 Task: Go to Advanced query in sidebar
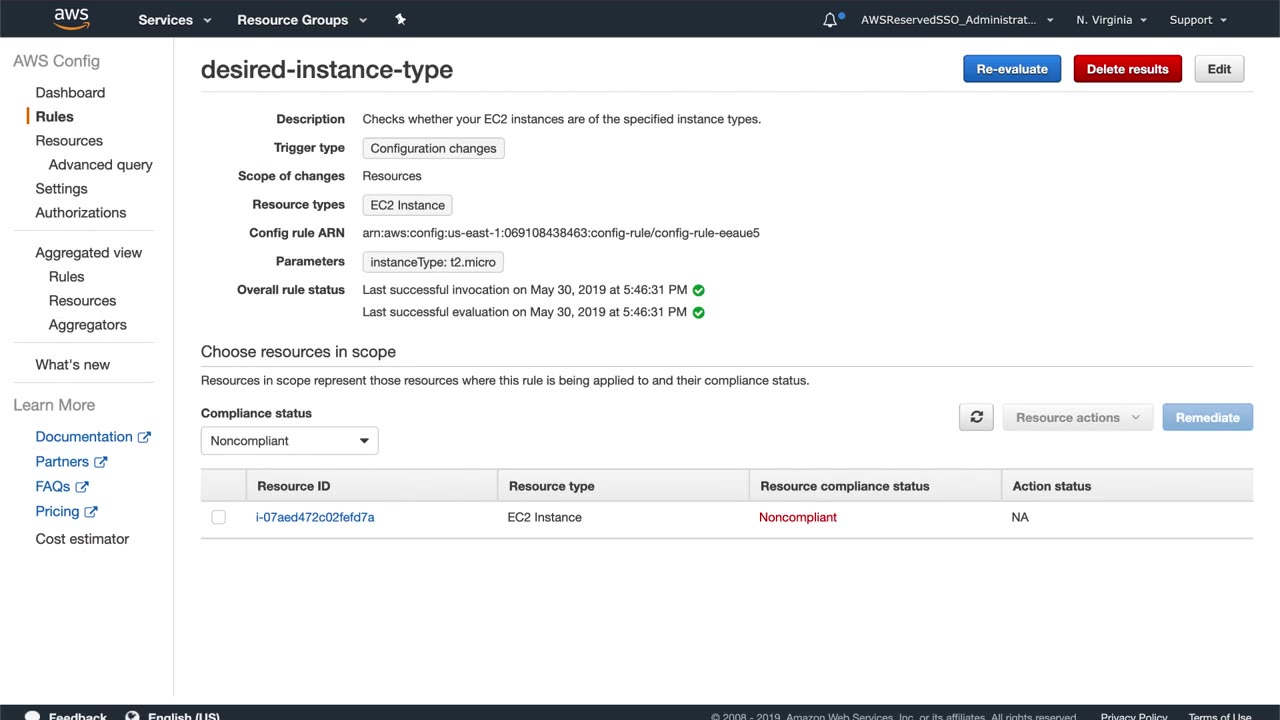click(x=100, y=165)
